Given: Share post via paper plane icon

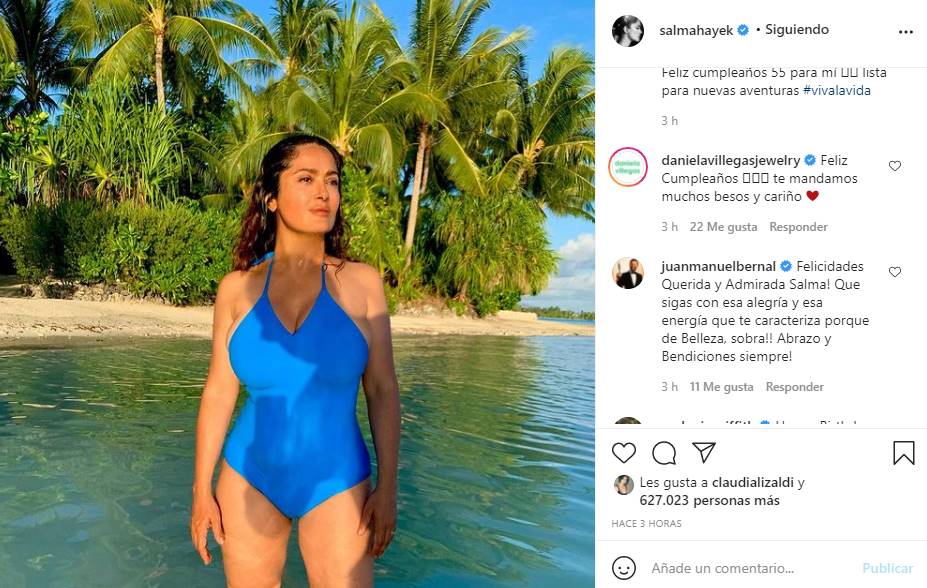Looking at the screenshot, I should coord(704,453).
